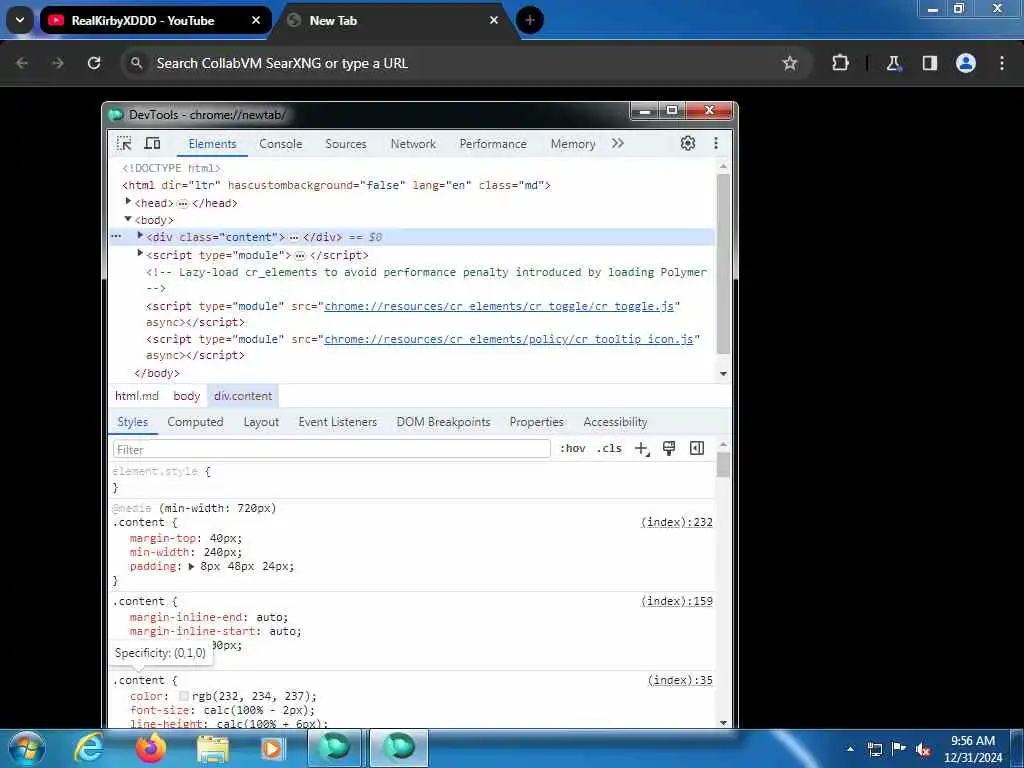
Task: Switch to the Sources tab
Action: (x=346, y=144)
